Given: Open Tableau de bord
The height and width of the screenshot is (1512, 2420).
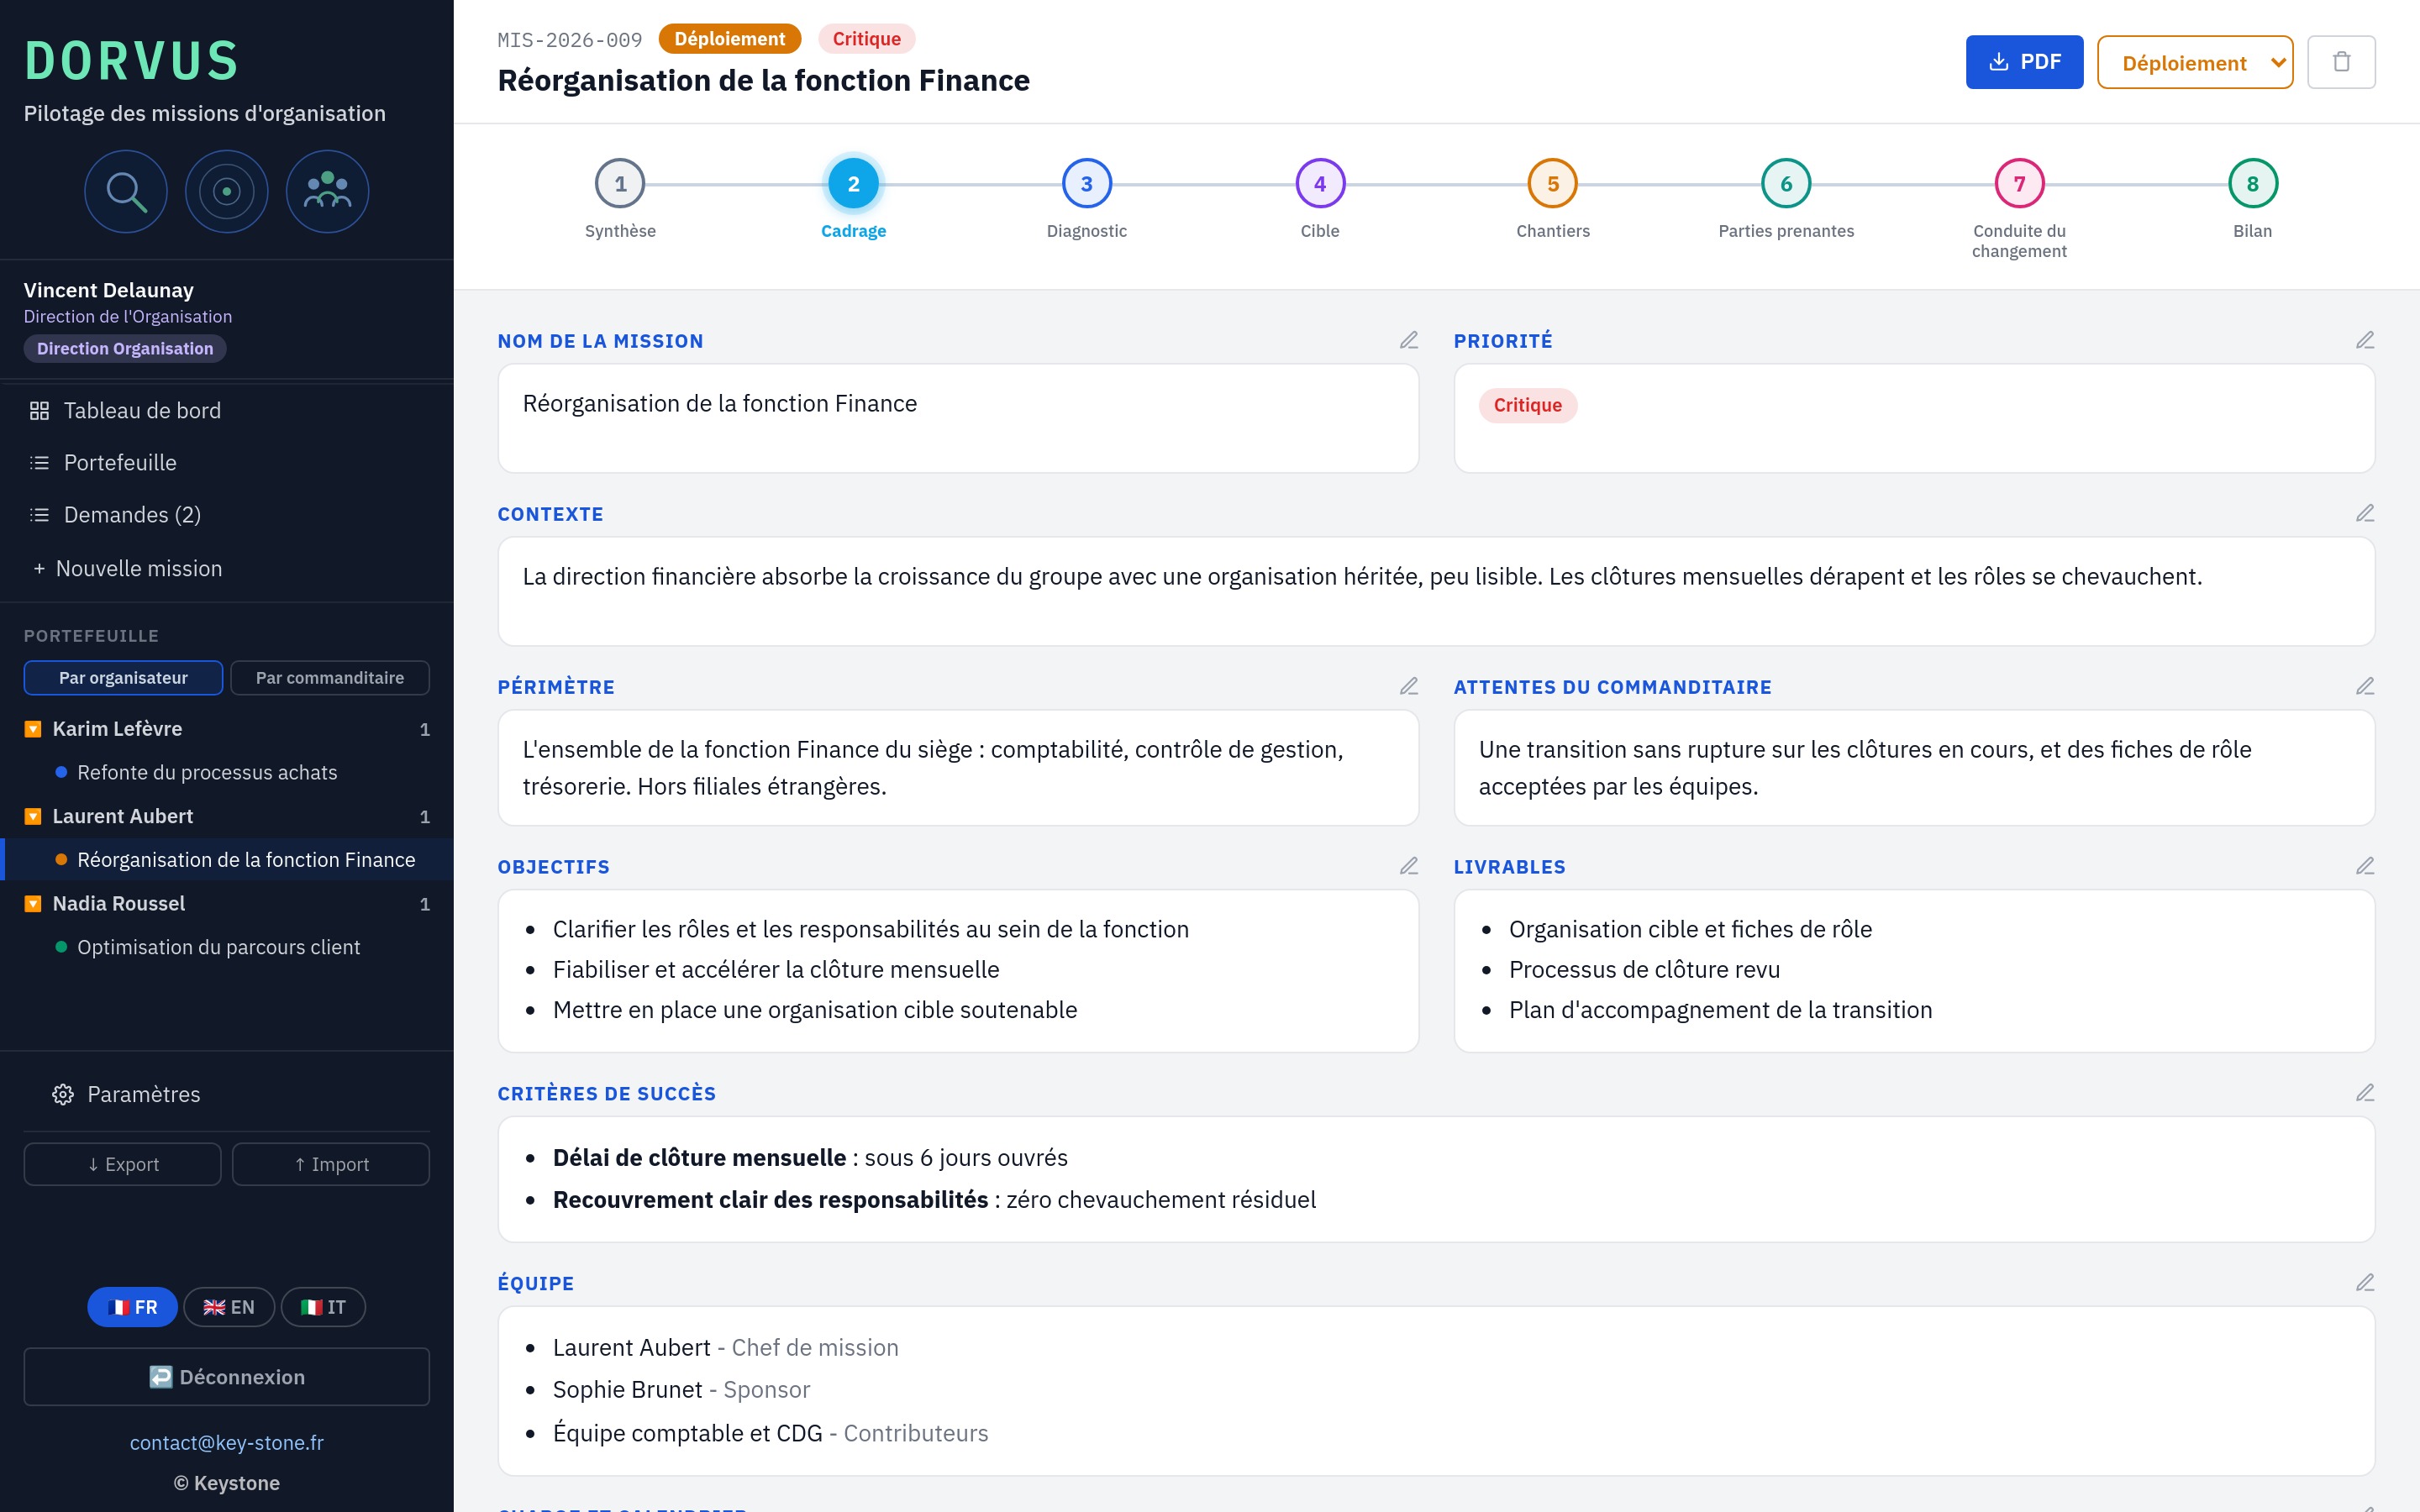Looking at the screenshot, I should [x=227, y=411].
